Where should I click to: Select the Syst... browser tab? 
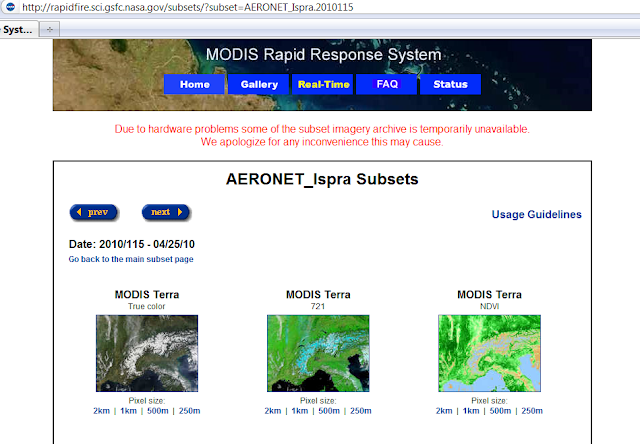pyautogui.click(x=18, y=29)
